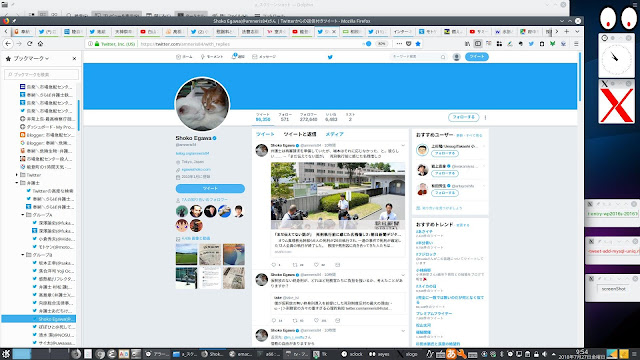Click the blue ツイート button in header

click(x=477, y=57)
